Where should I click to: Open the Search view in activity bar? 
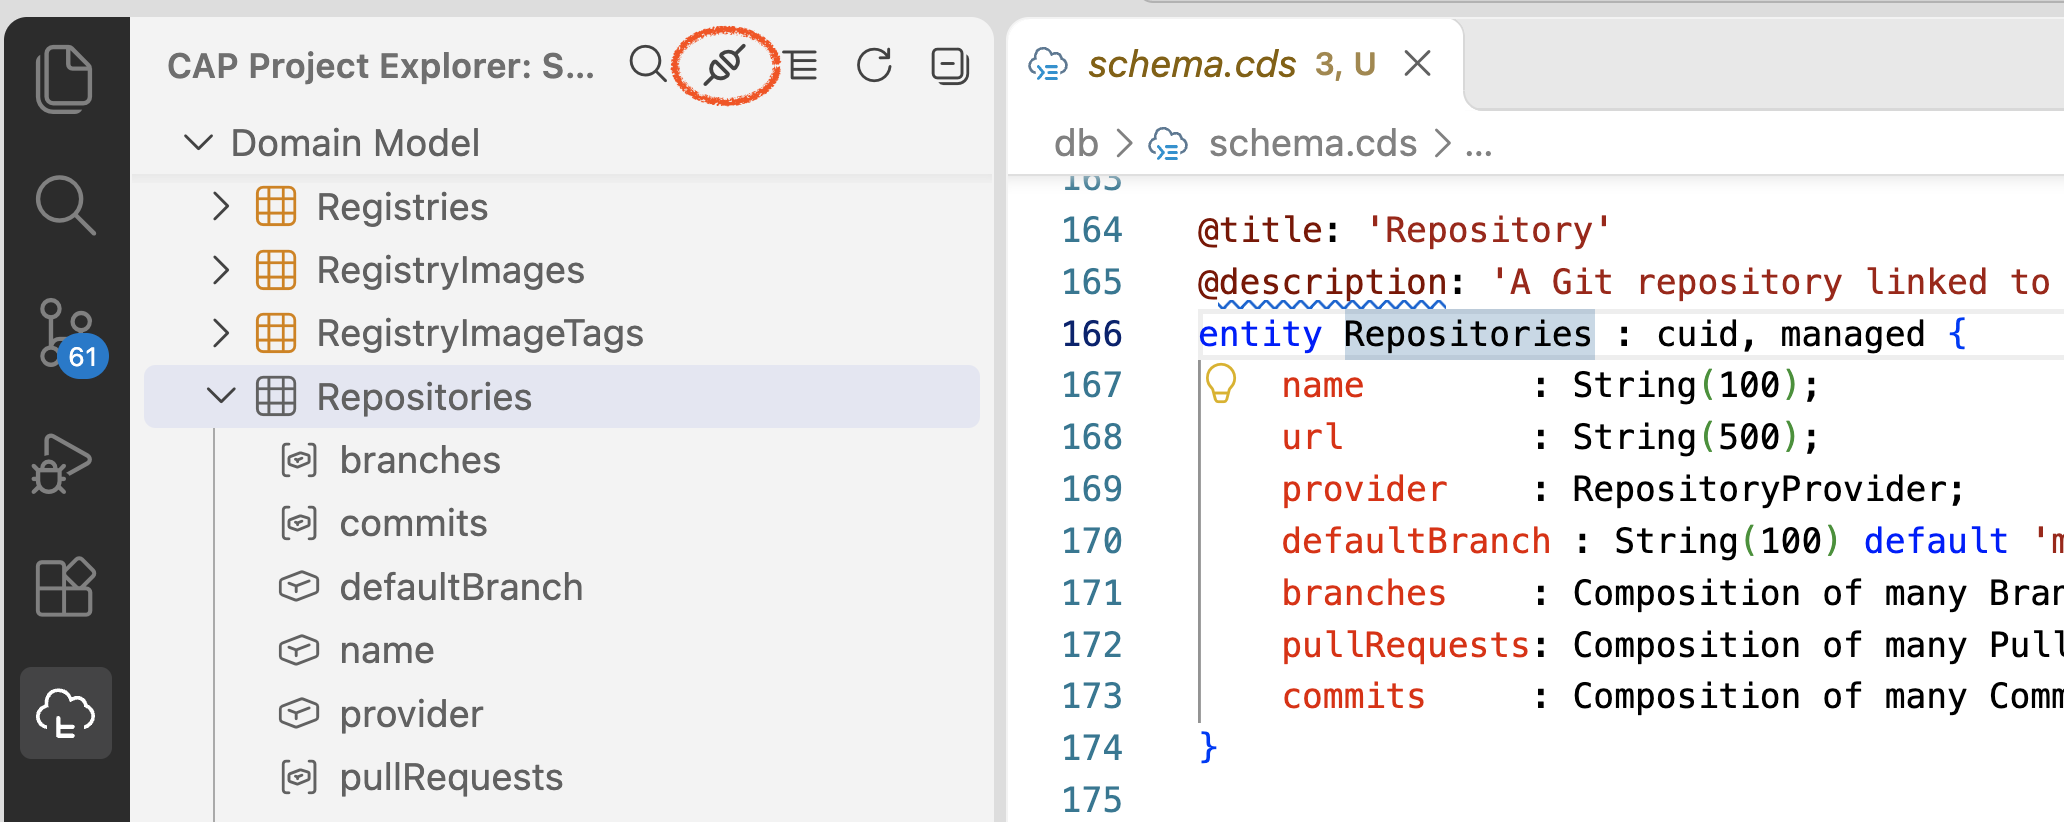point(65,205)
